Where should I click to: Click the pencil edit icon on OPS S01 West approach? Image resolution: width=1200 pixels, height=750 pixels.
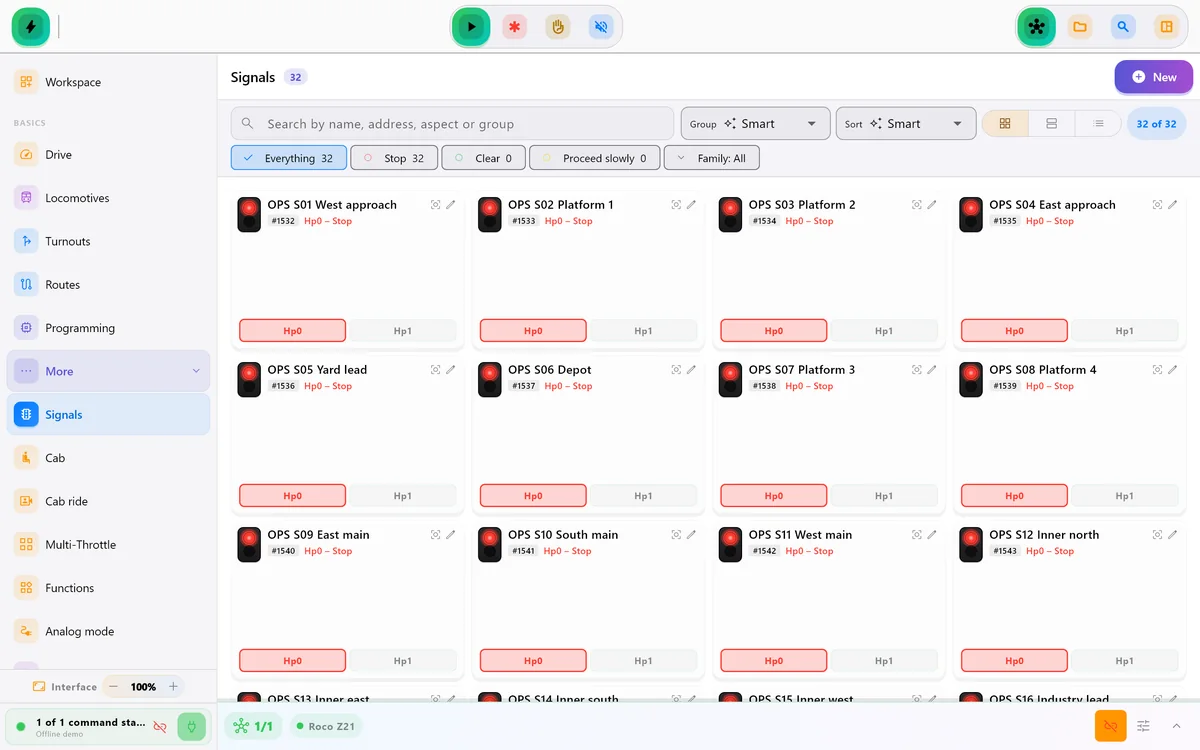coord(451,204)
